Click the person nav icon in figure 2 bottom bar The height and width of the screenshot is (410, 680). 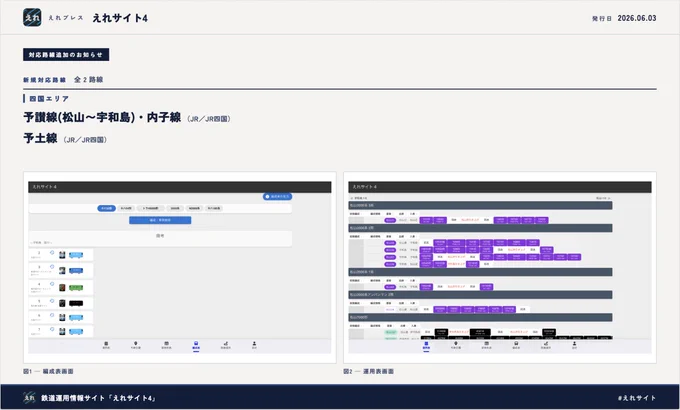[x=574, y=345]
